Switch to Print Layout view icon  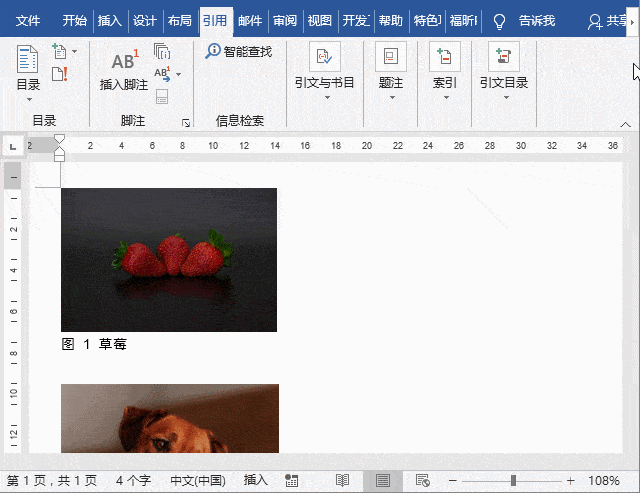coord(382,480)
